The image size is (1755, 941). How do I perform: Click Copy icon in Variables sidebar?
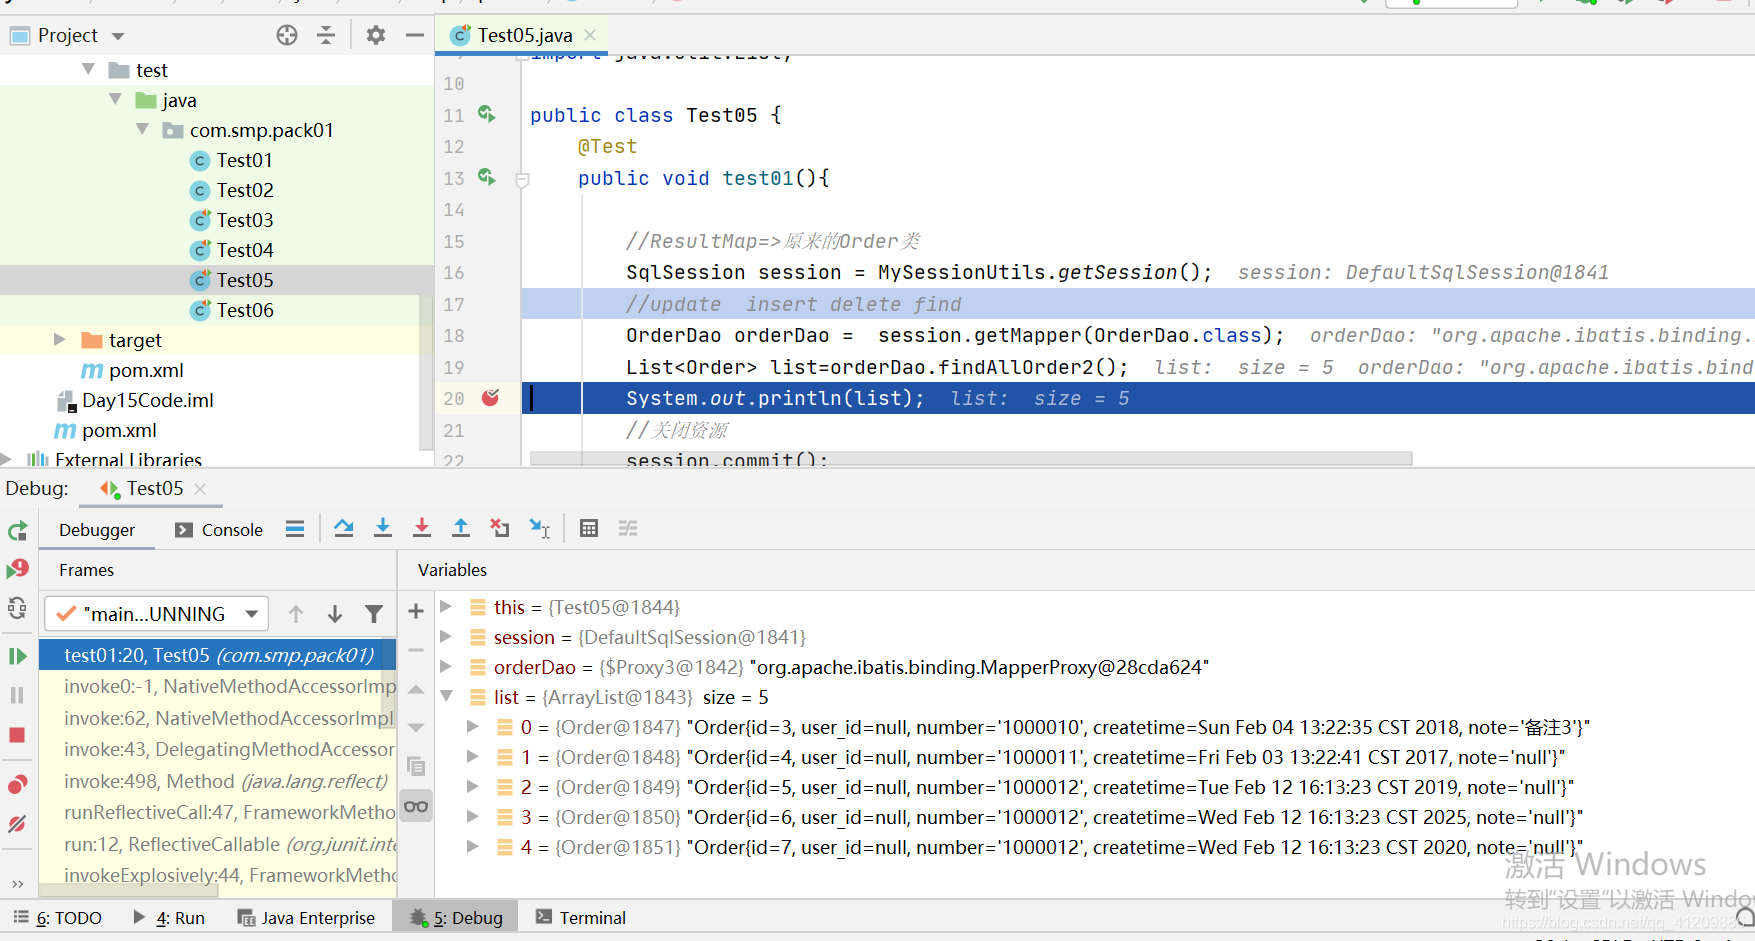pyautogui.click(x=416, y=767)
